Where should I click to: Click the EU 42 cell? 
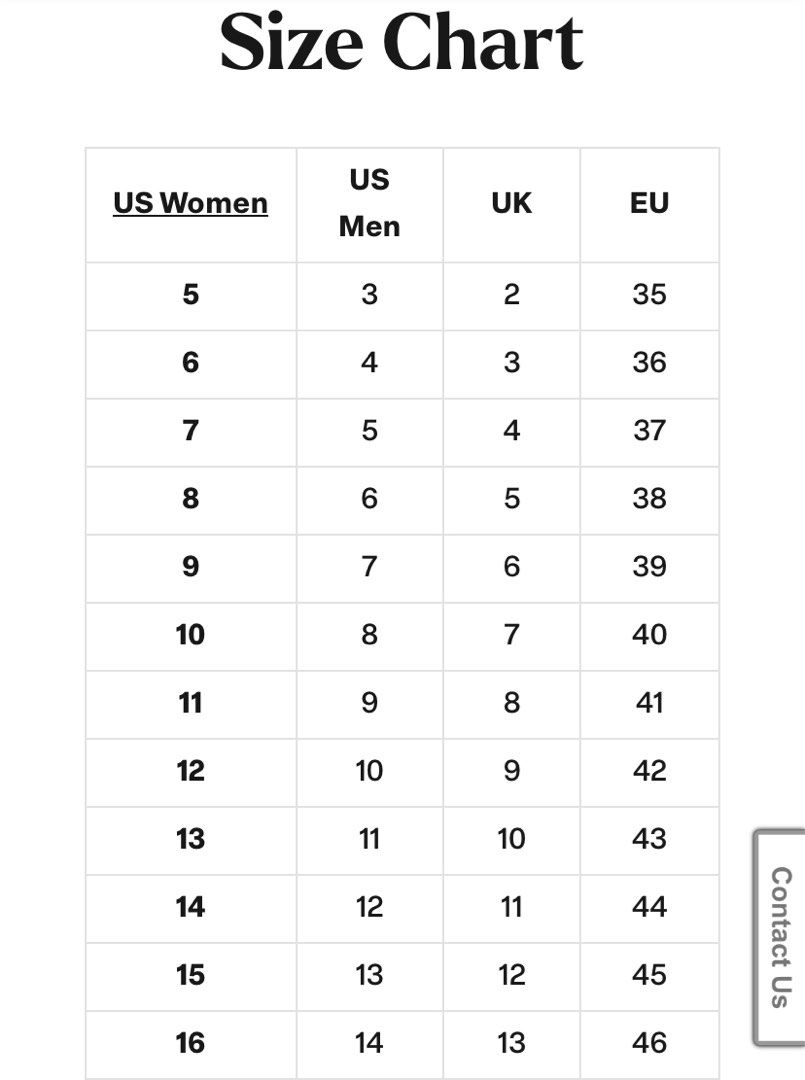point(649,771)
